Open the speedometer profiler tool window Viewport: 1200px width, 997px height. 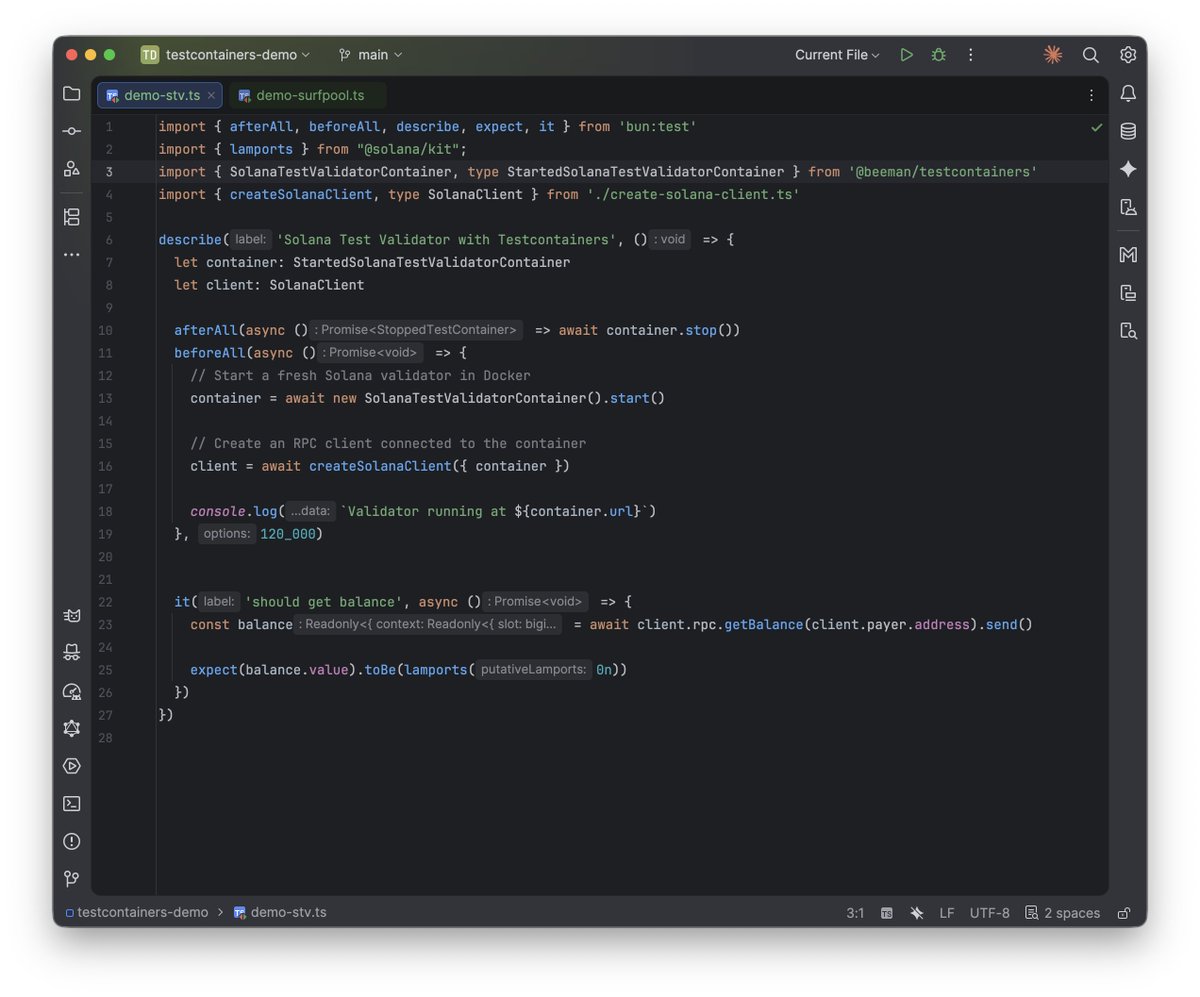pos(71,691)
